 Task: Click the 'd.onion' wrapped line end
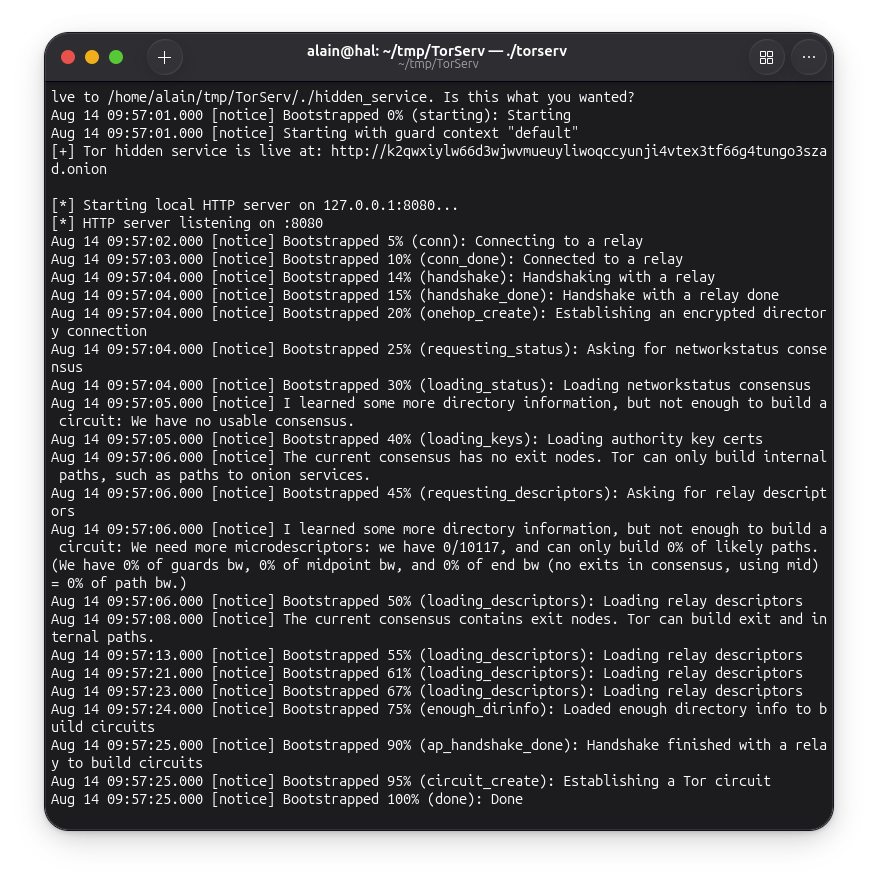coord(79,169)
